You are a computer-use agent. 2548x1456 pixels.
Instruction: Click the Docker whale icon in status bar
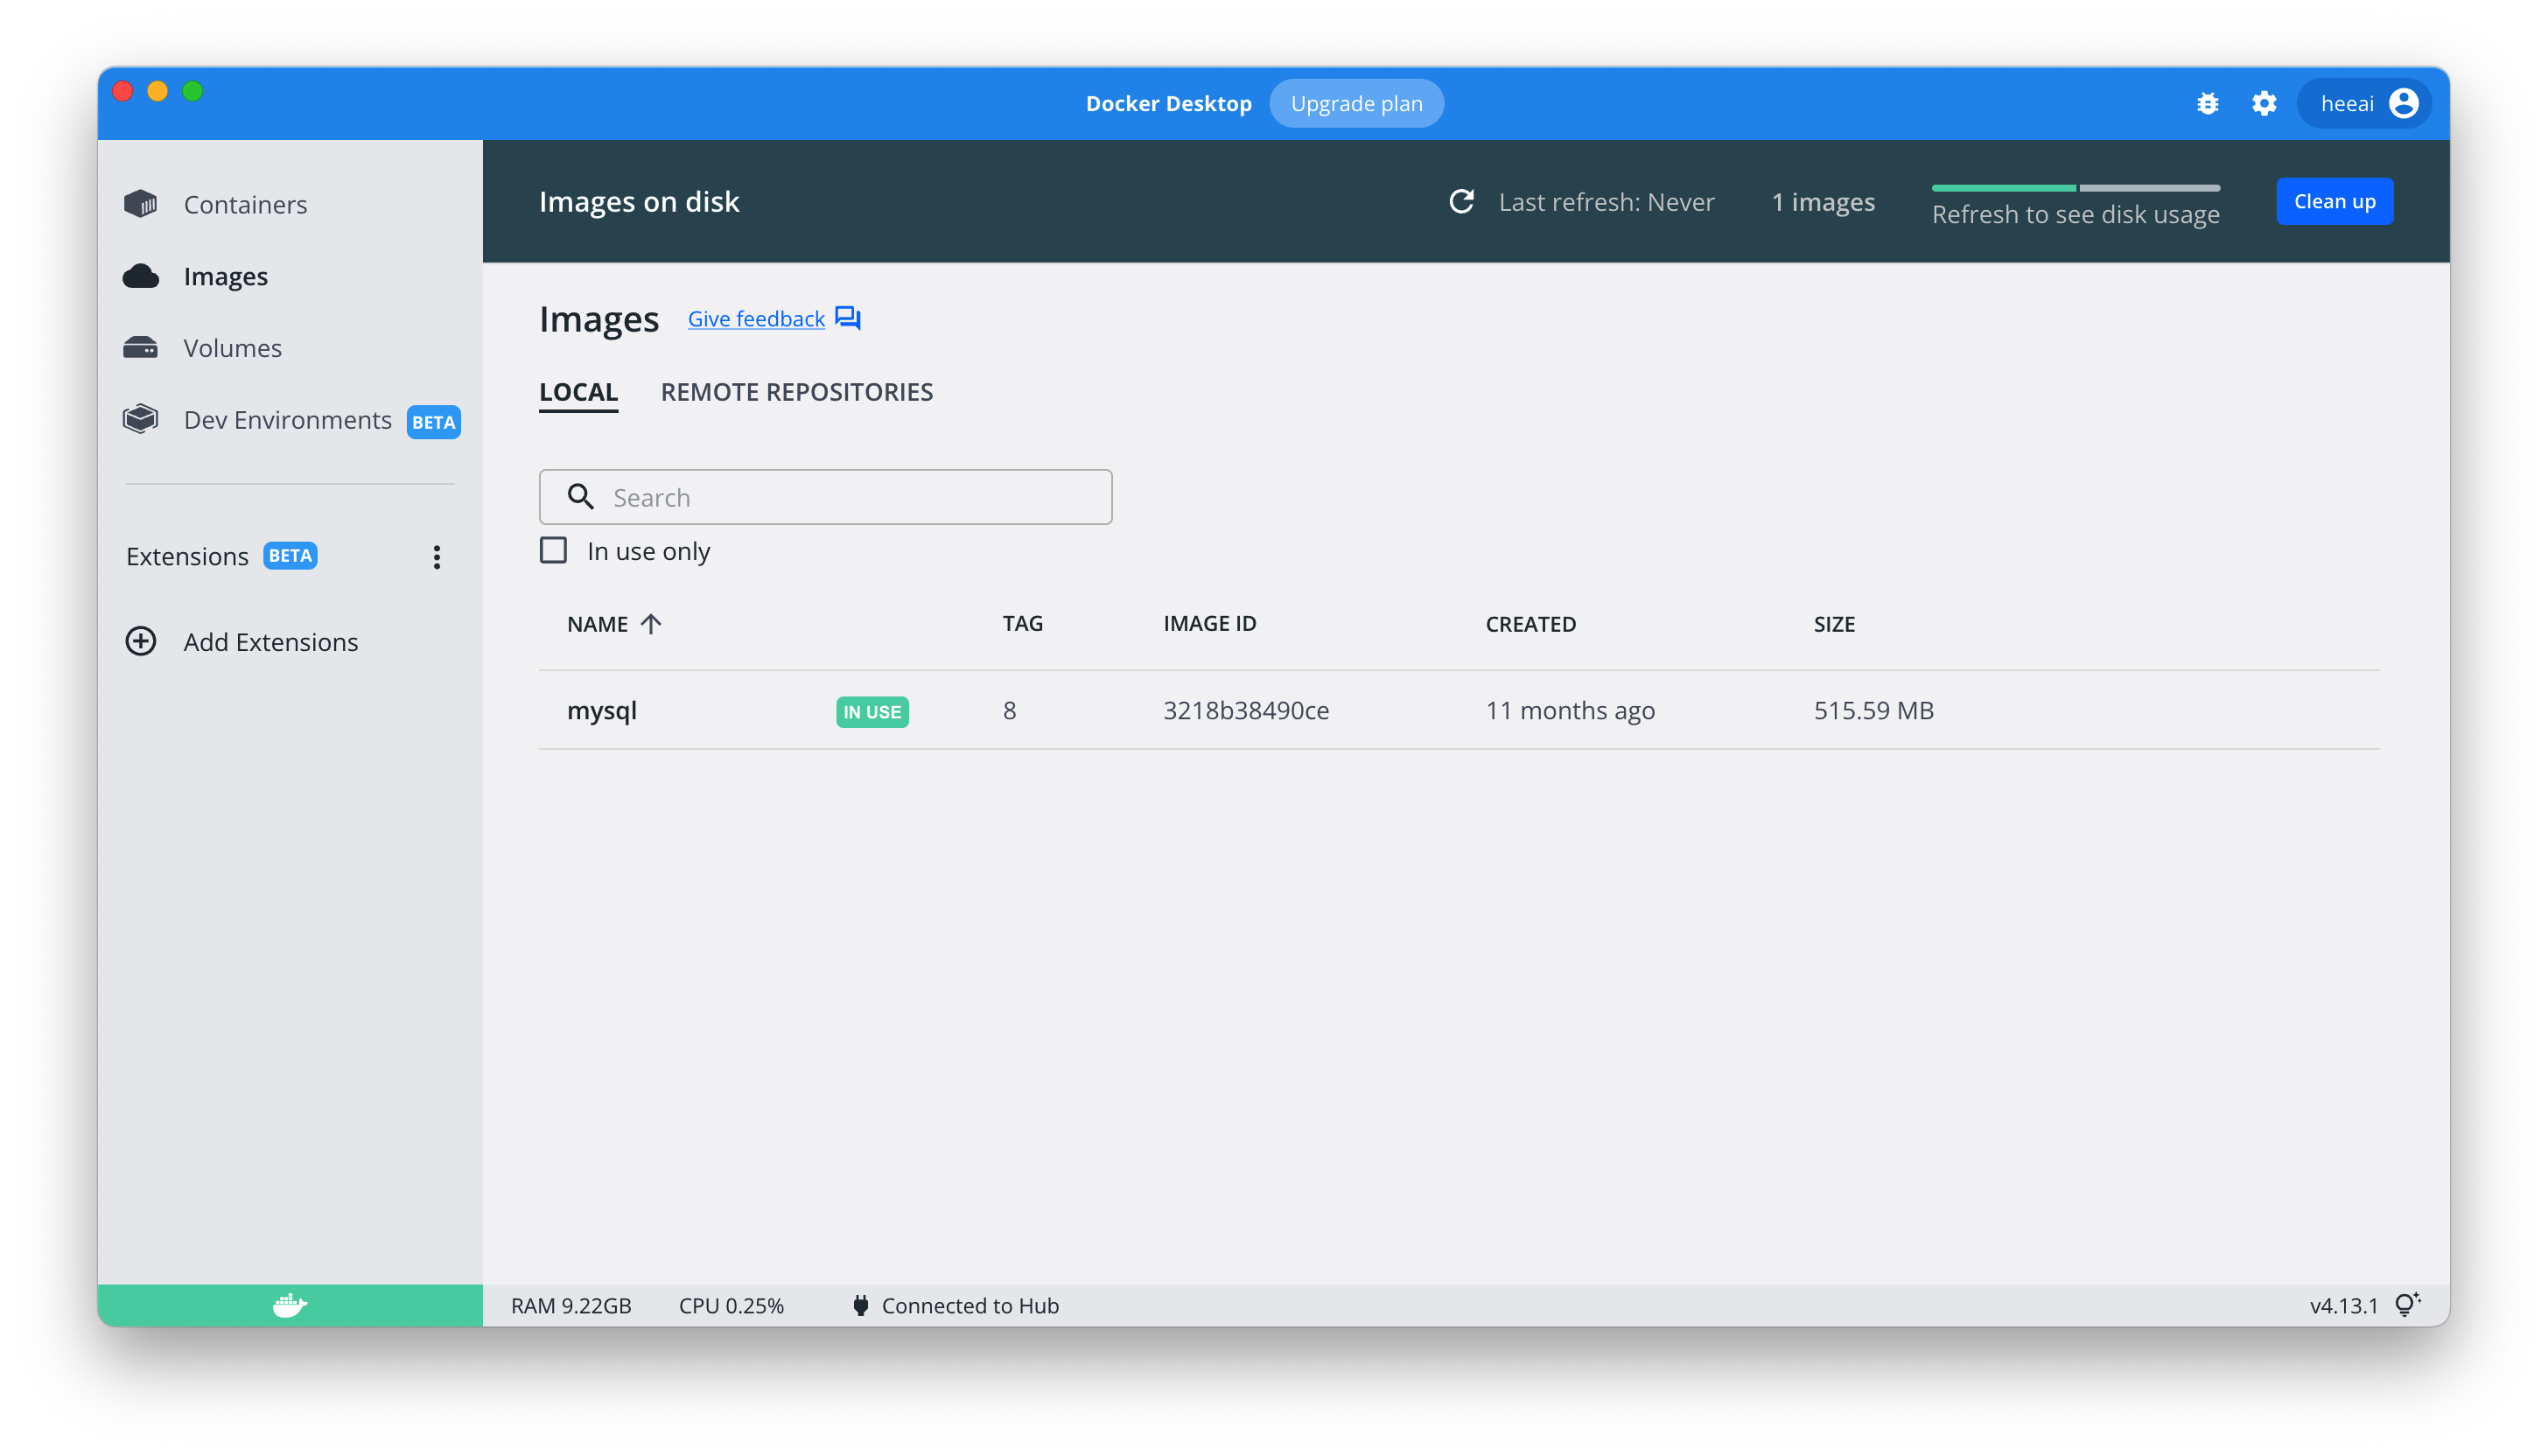(290, 1305)
